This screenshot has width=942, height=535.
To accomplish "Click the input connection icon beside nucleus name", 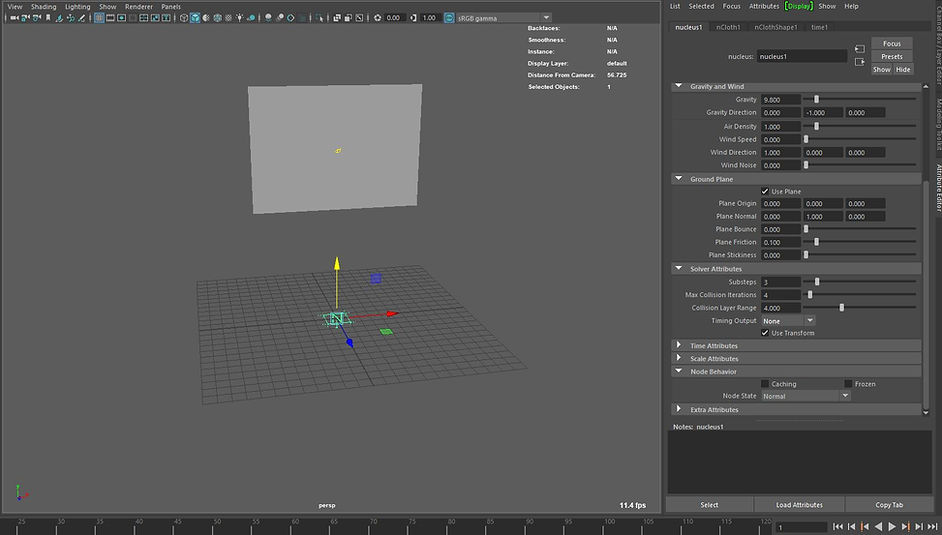I will [x=860, y=49].
